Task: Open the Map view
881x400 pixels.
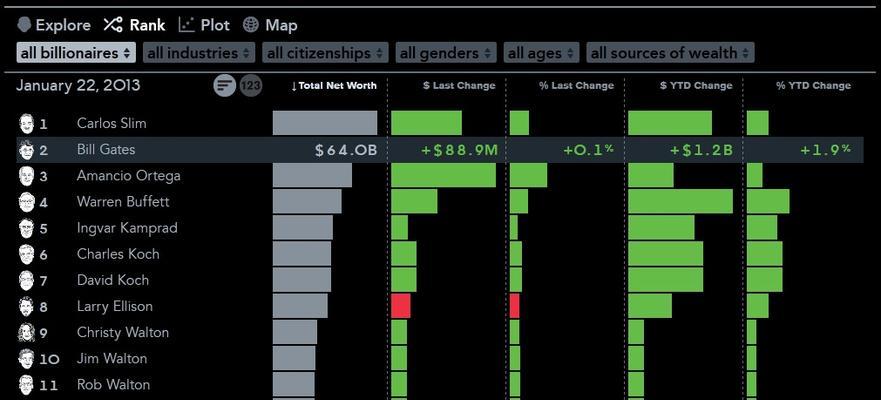Action: (270, 25)
